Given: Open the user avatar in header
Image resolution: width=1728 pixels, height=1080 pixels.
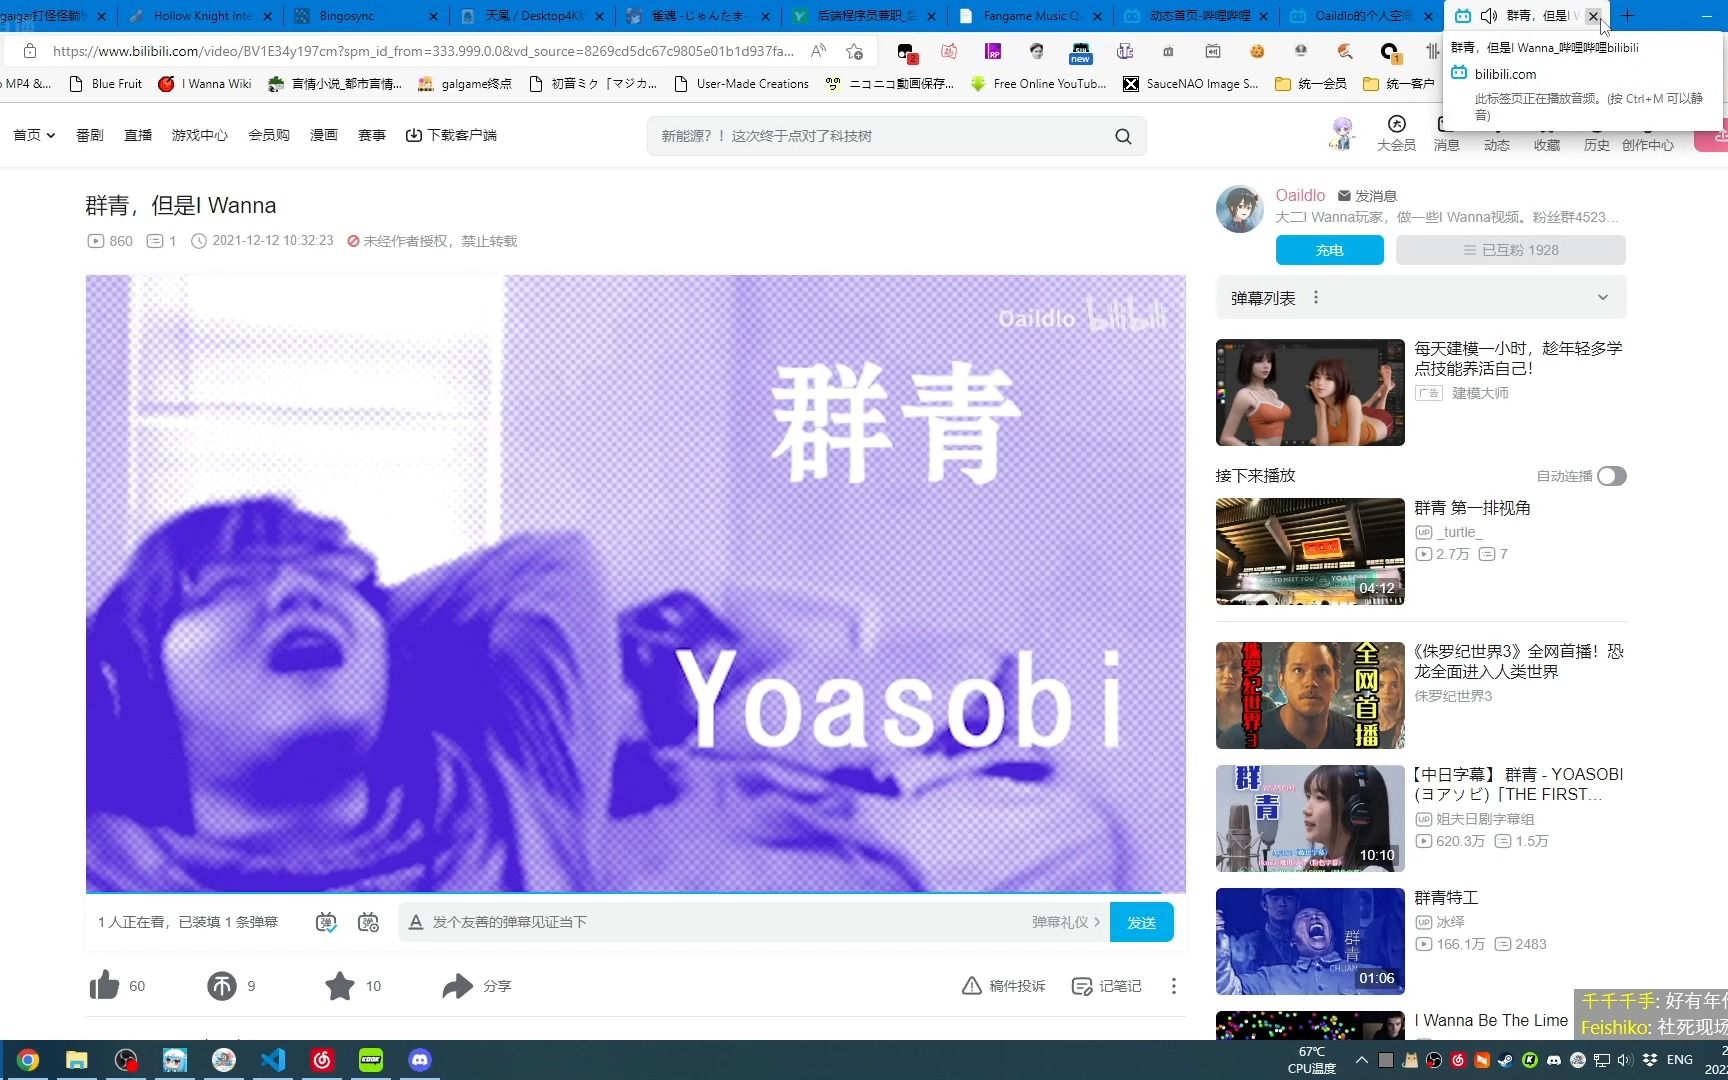Looking at the screenshot, I should 1341,133.
